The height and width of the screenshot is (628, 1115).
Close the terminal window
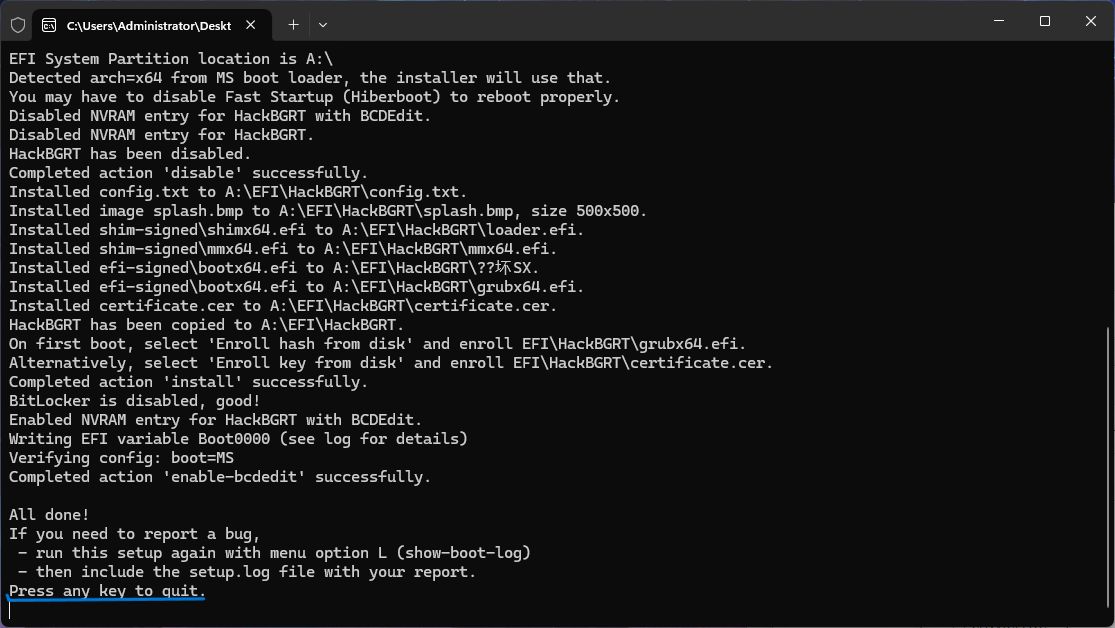click(x=1091, y=21)
